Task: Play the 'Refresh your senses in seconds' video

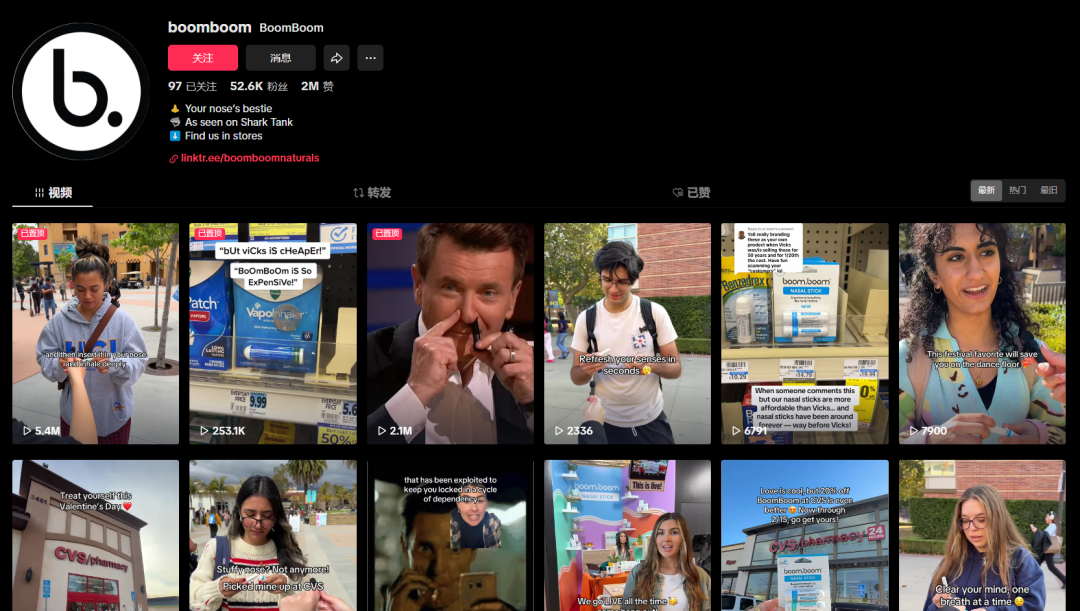Action: [x=627, y=333]
